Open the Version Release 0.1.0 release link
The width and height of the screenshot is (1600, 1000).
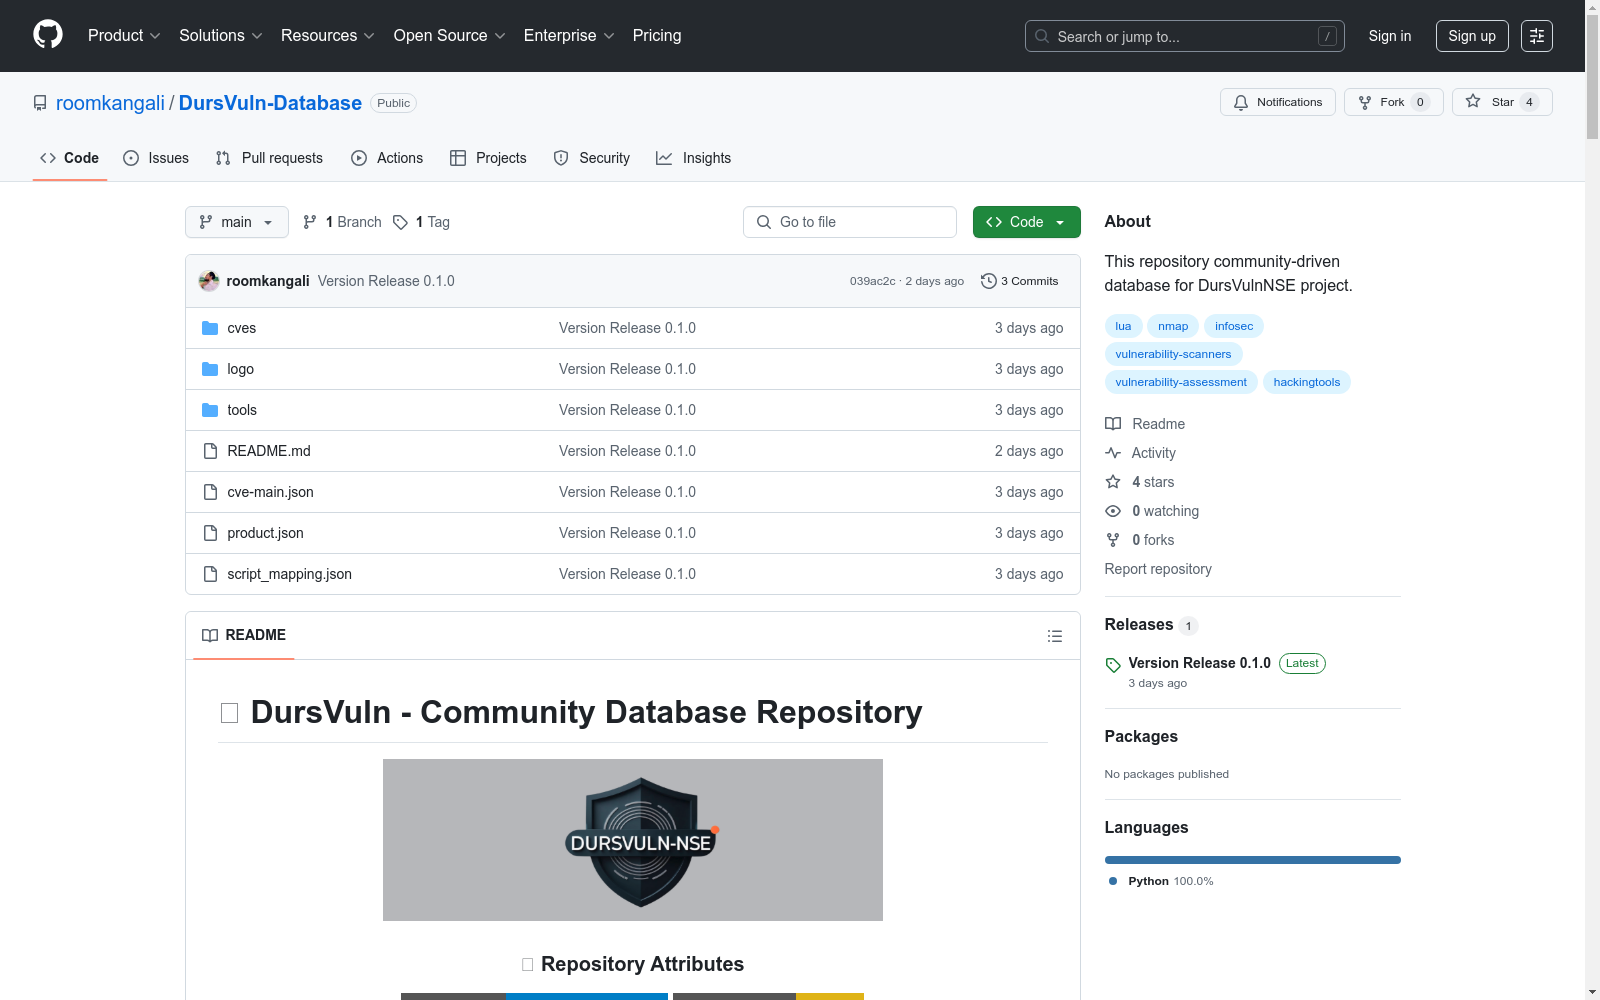[x=1199, y=663]
